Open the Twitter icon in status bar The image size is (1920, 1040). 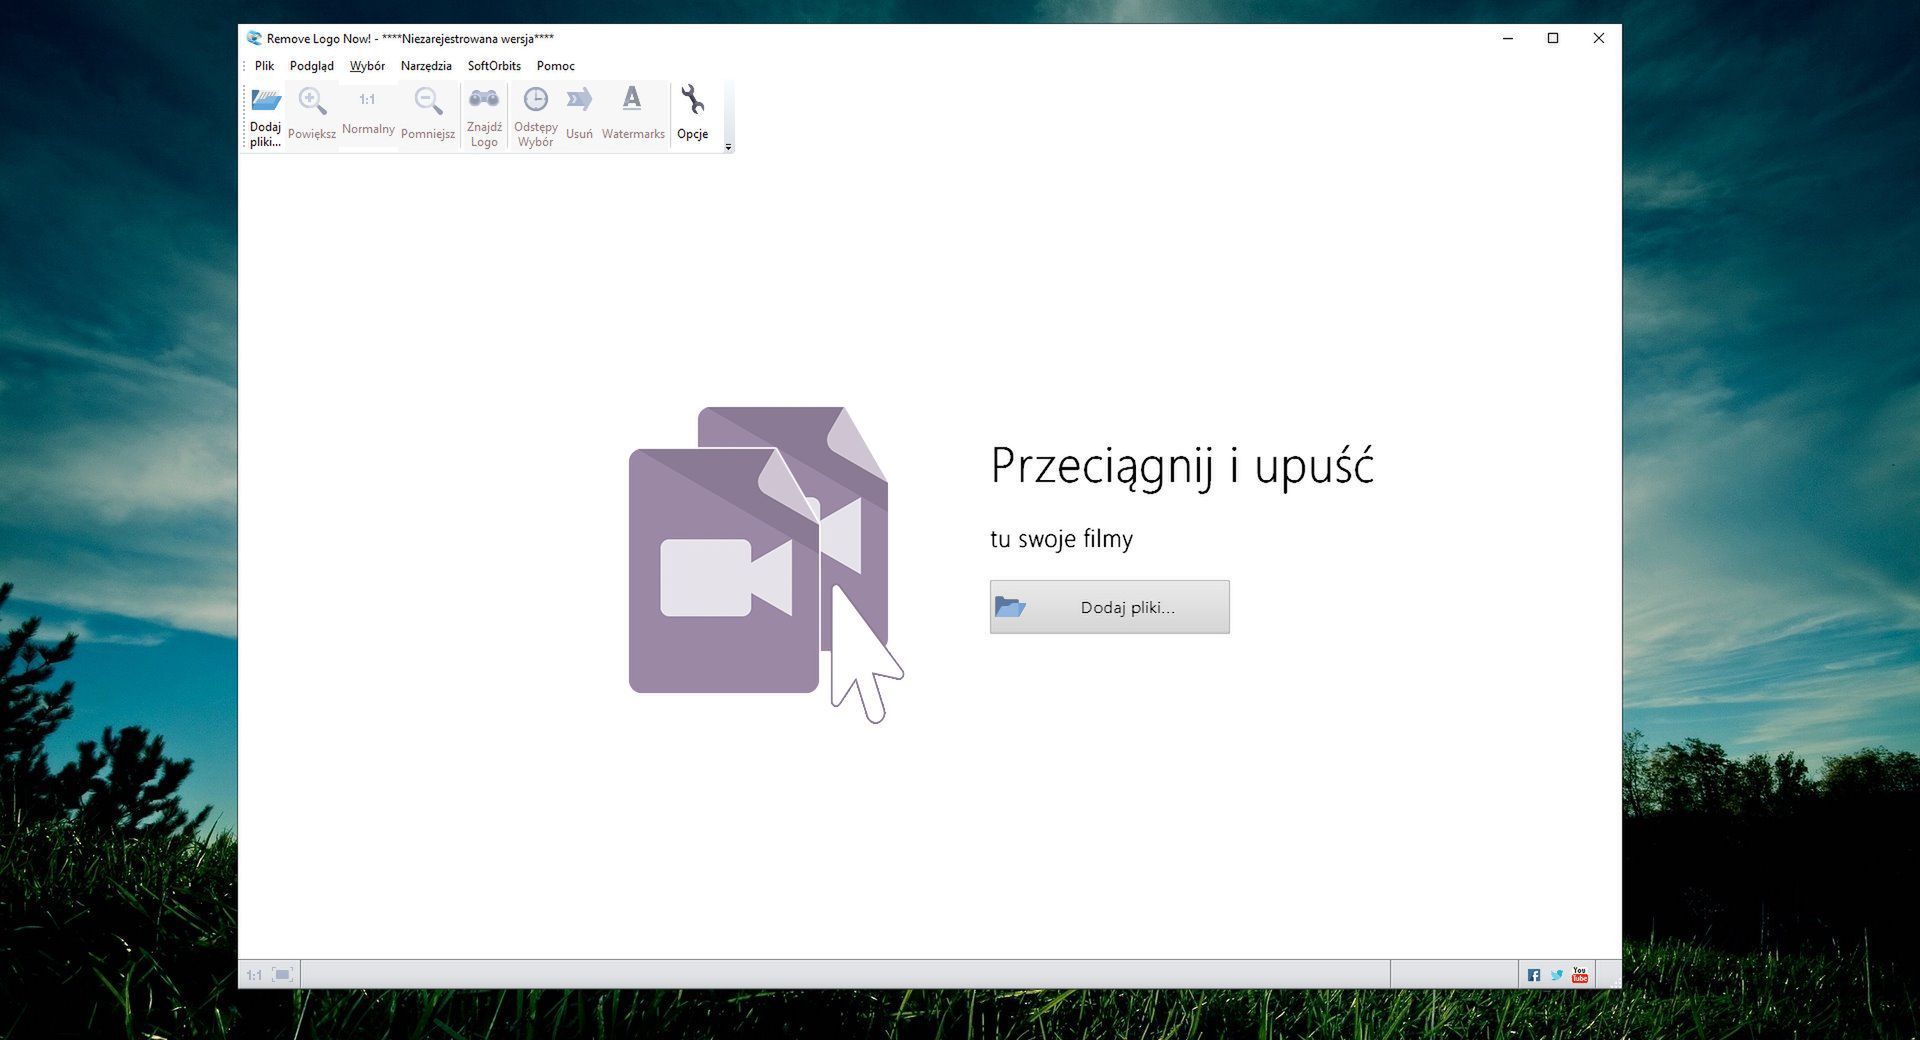click(1556, 974)
